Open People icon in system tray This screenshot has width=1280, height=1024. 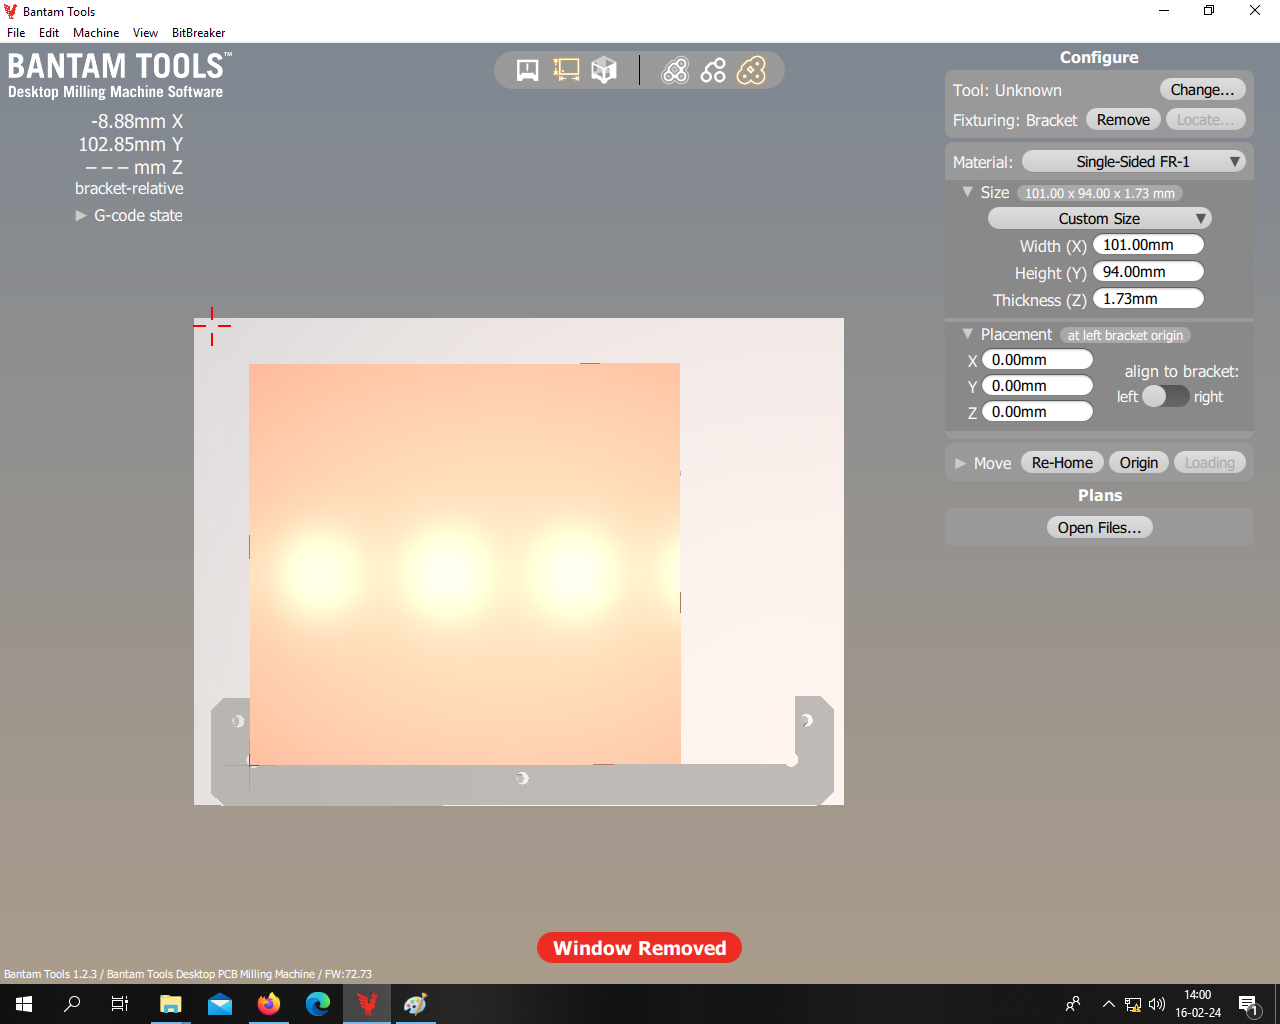click(1073, 1004)
